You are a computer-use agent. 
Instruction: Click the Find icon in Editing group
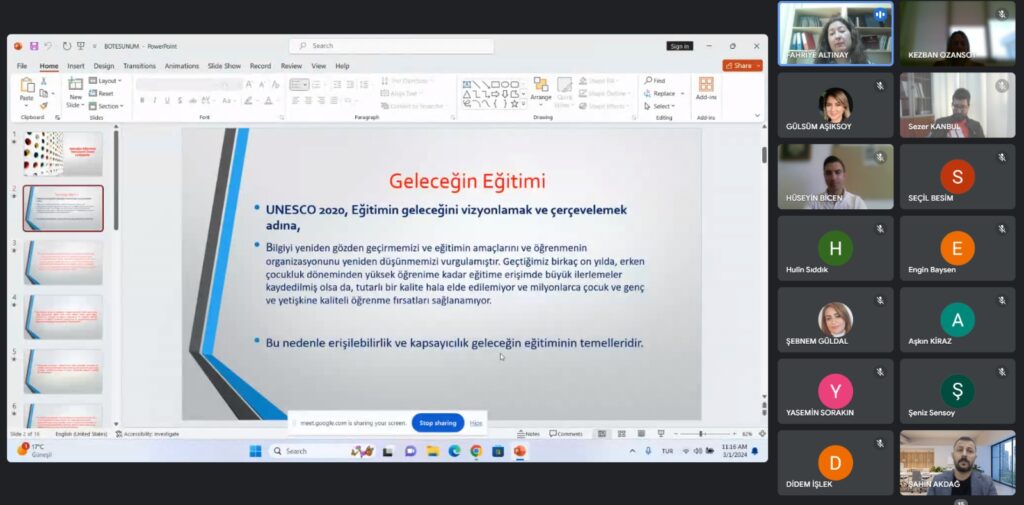point(655,80)
